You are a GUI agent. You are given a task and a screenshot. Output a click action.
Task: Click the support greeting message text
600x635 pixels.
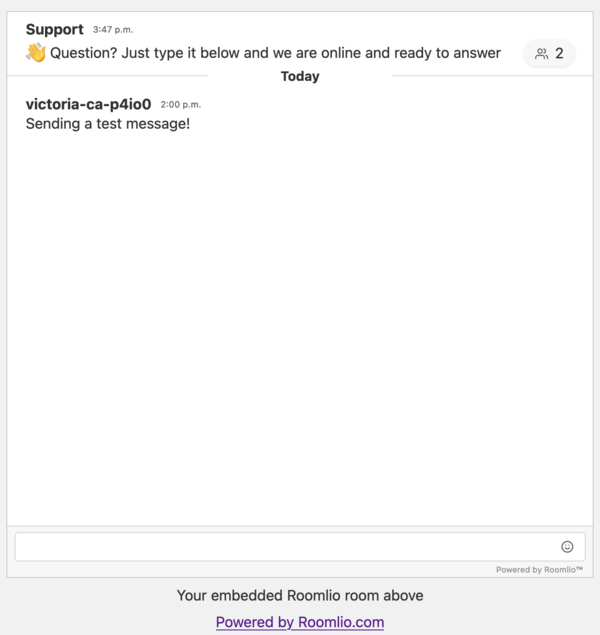tap(275, 53)
